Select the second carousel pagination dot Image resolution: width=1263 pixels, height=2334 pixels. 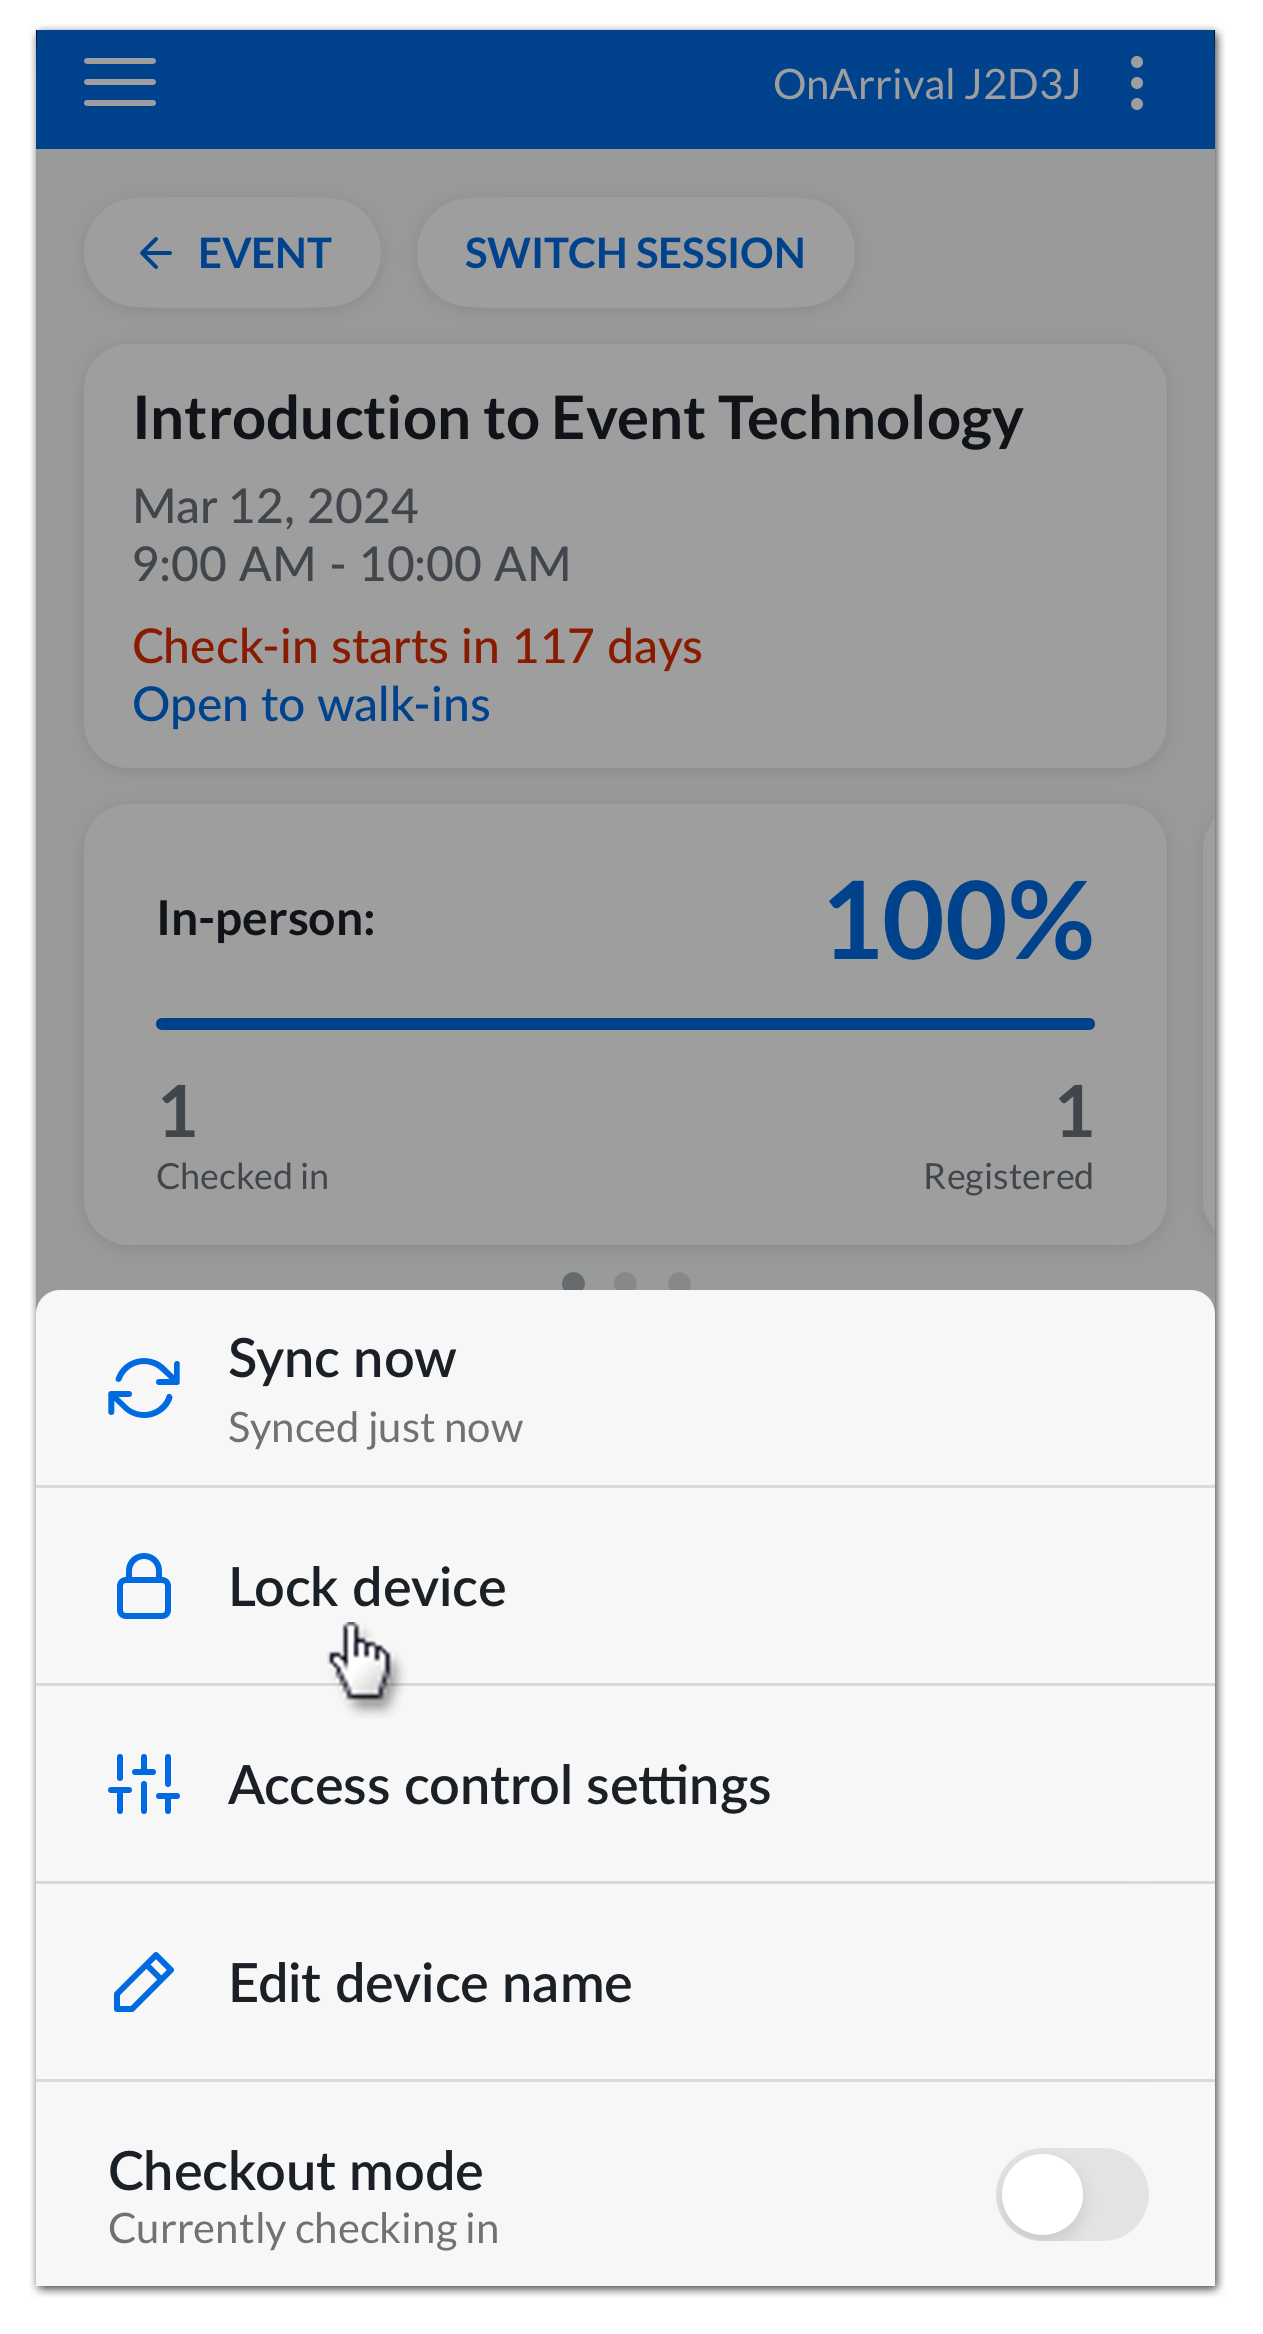[x=627, y=1281]
